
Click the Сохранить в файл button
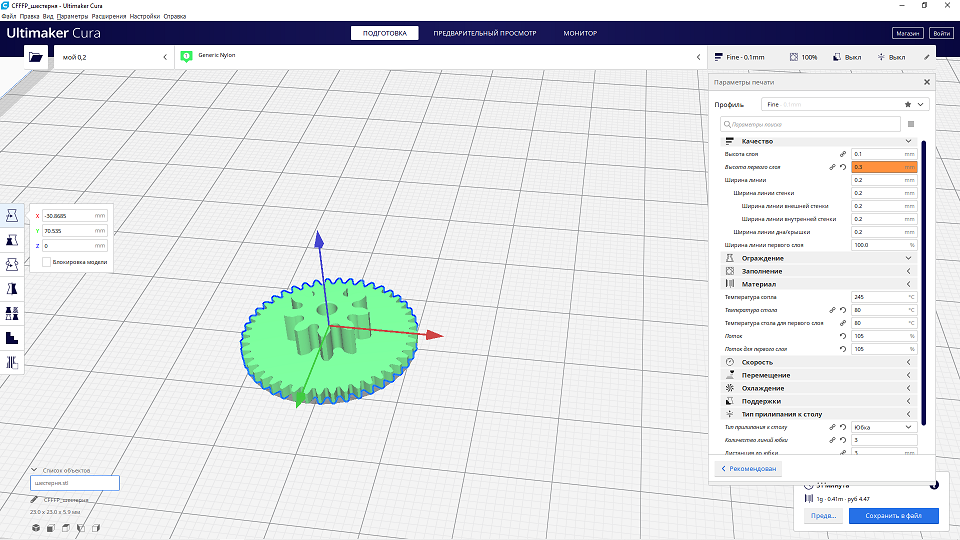893,516
